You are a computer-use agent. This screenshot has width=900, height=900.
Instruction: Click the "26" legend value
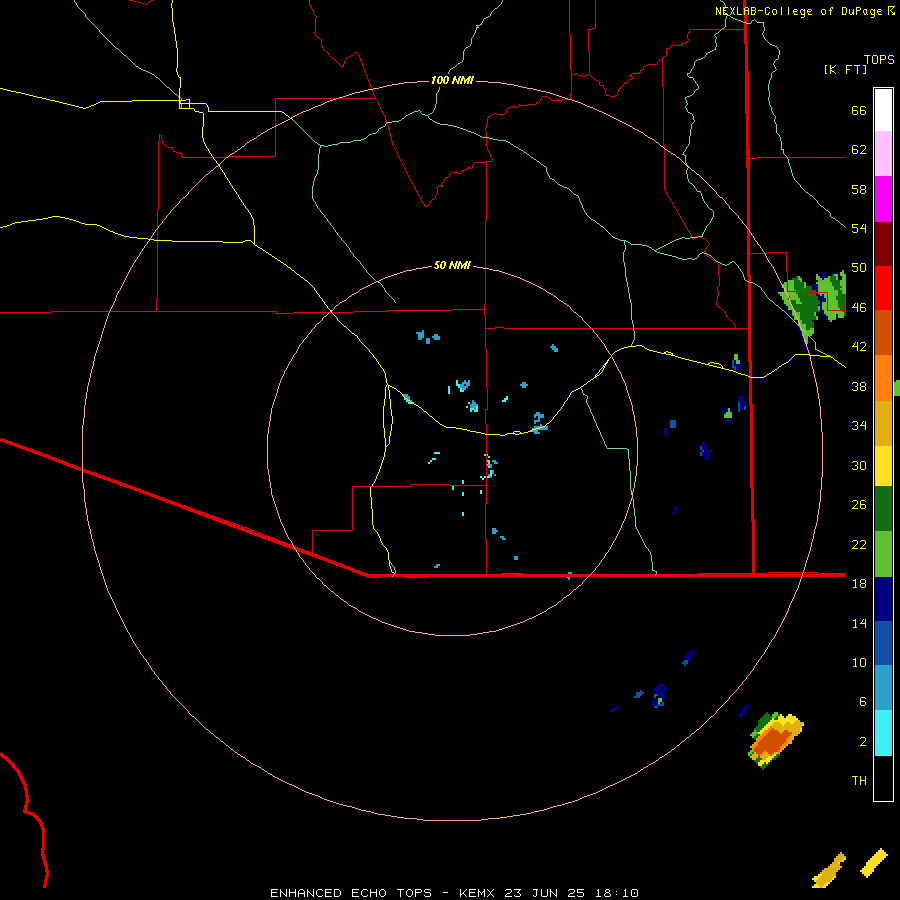pyautogui.click(x=859, y=505)
